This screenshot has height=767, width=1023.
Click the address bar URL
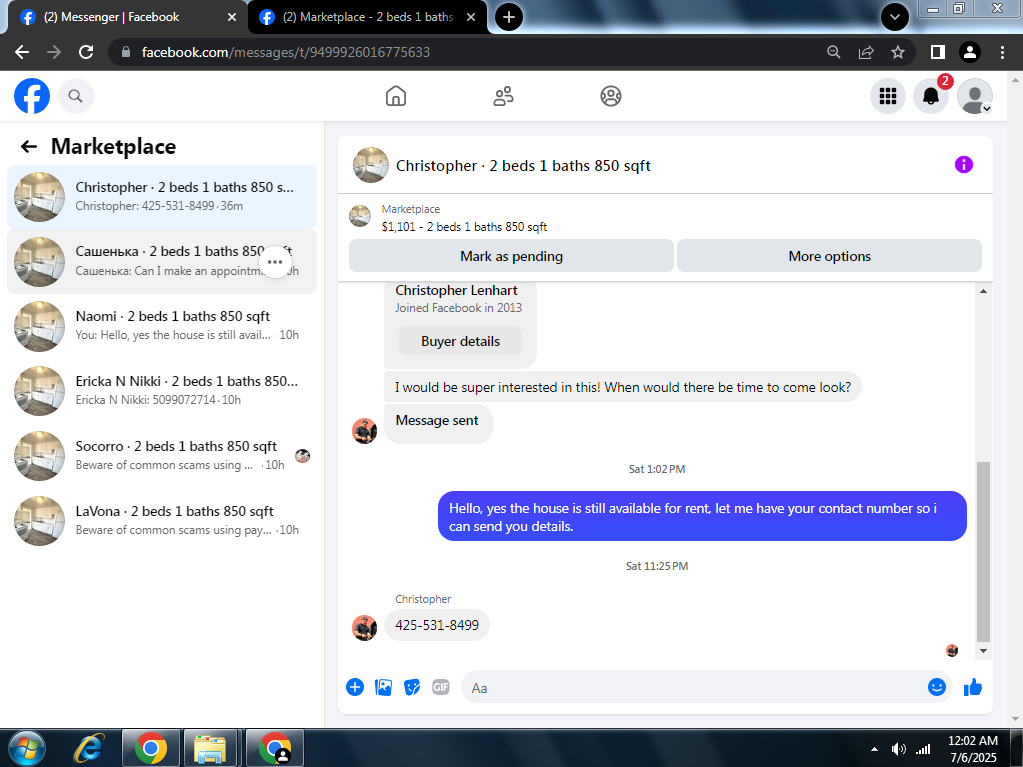coord(285,52)
